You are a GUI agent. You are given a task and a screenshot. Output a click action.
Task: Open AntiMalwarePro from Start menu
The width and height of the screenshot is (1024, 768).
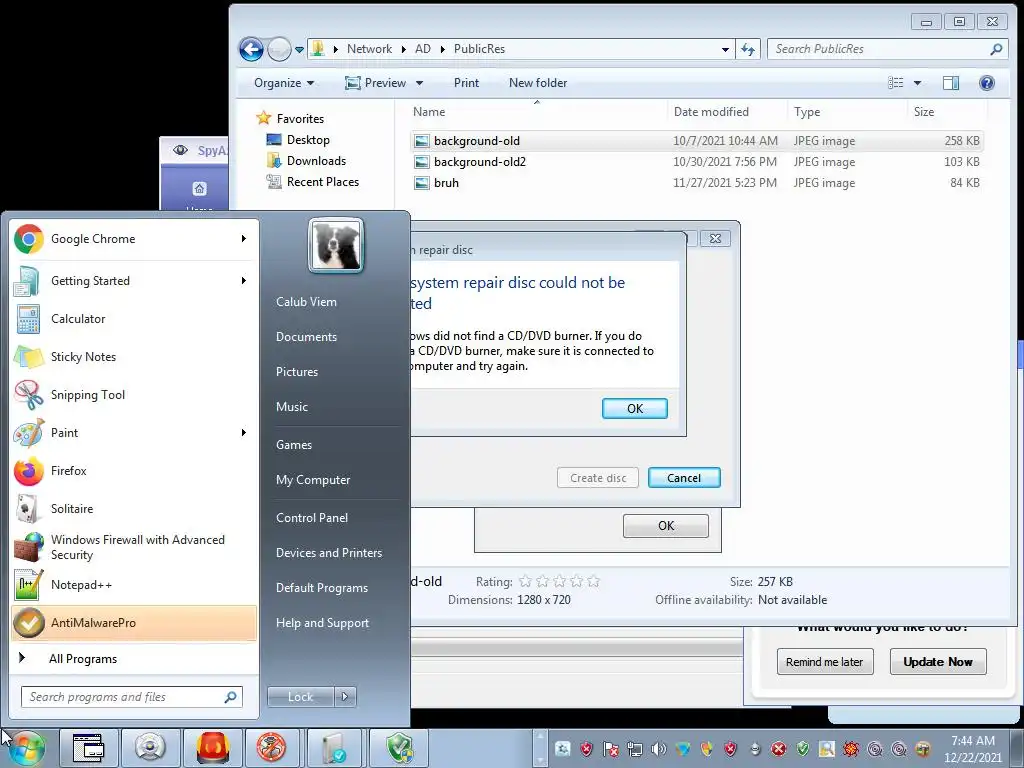134,622
